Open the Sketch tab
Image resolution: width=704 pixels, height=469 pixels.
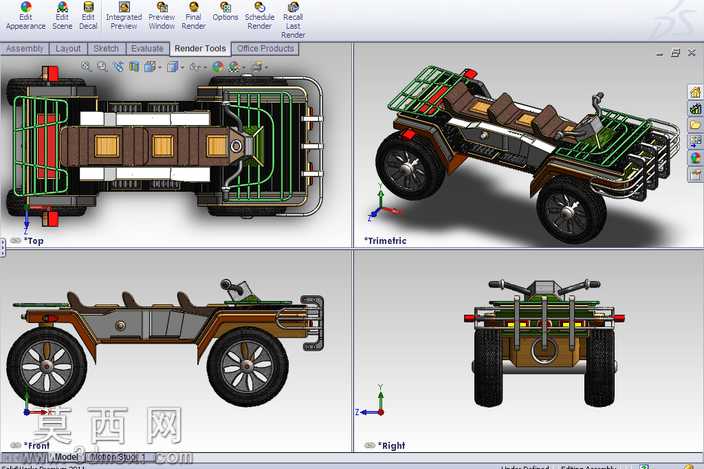[x=106, y=48]
